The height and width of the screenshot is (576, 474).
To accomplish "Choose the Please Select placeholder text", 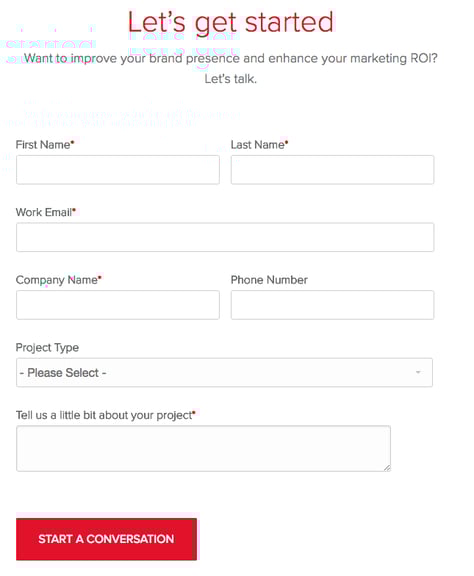I will coord(63,373).
